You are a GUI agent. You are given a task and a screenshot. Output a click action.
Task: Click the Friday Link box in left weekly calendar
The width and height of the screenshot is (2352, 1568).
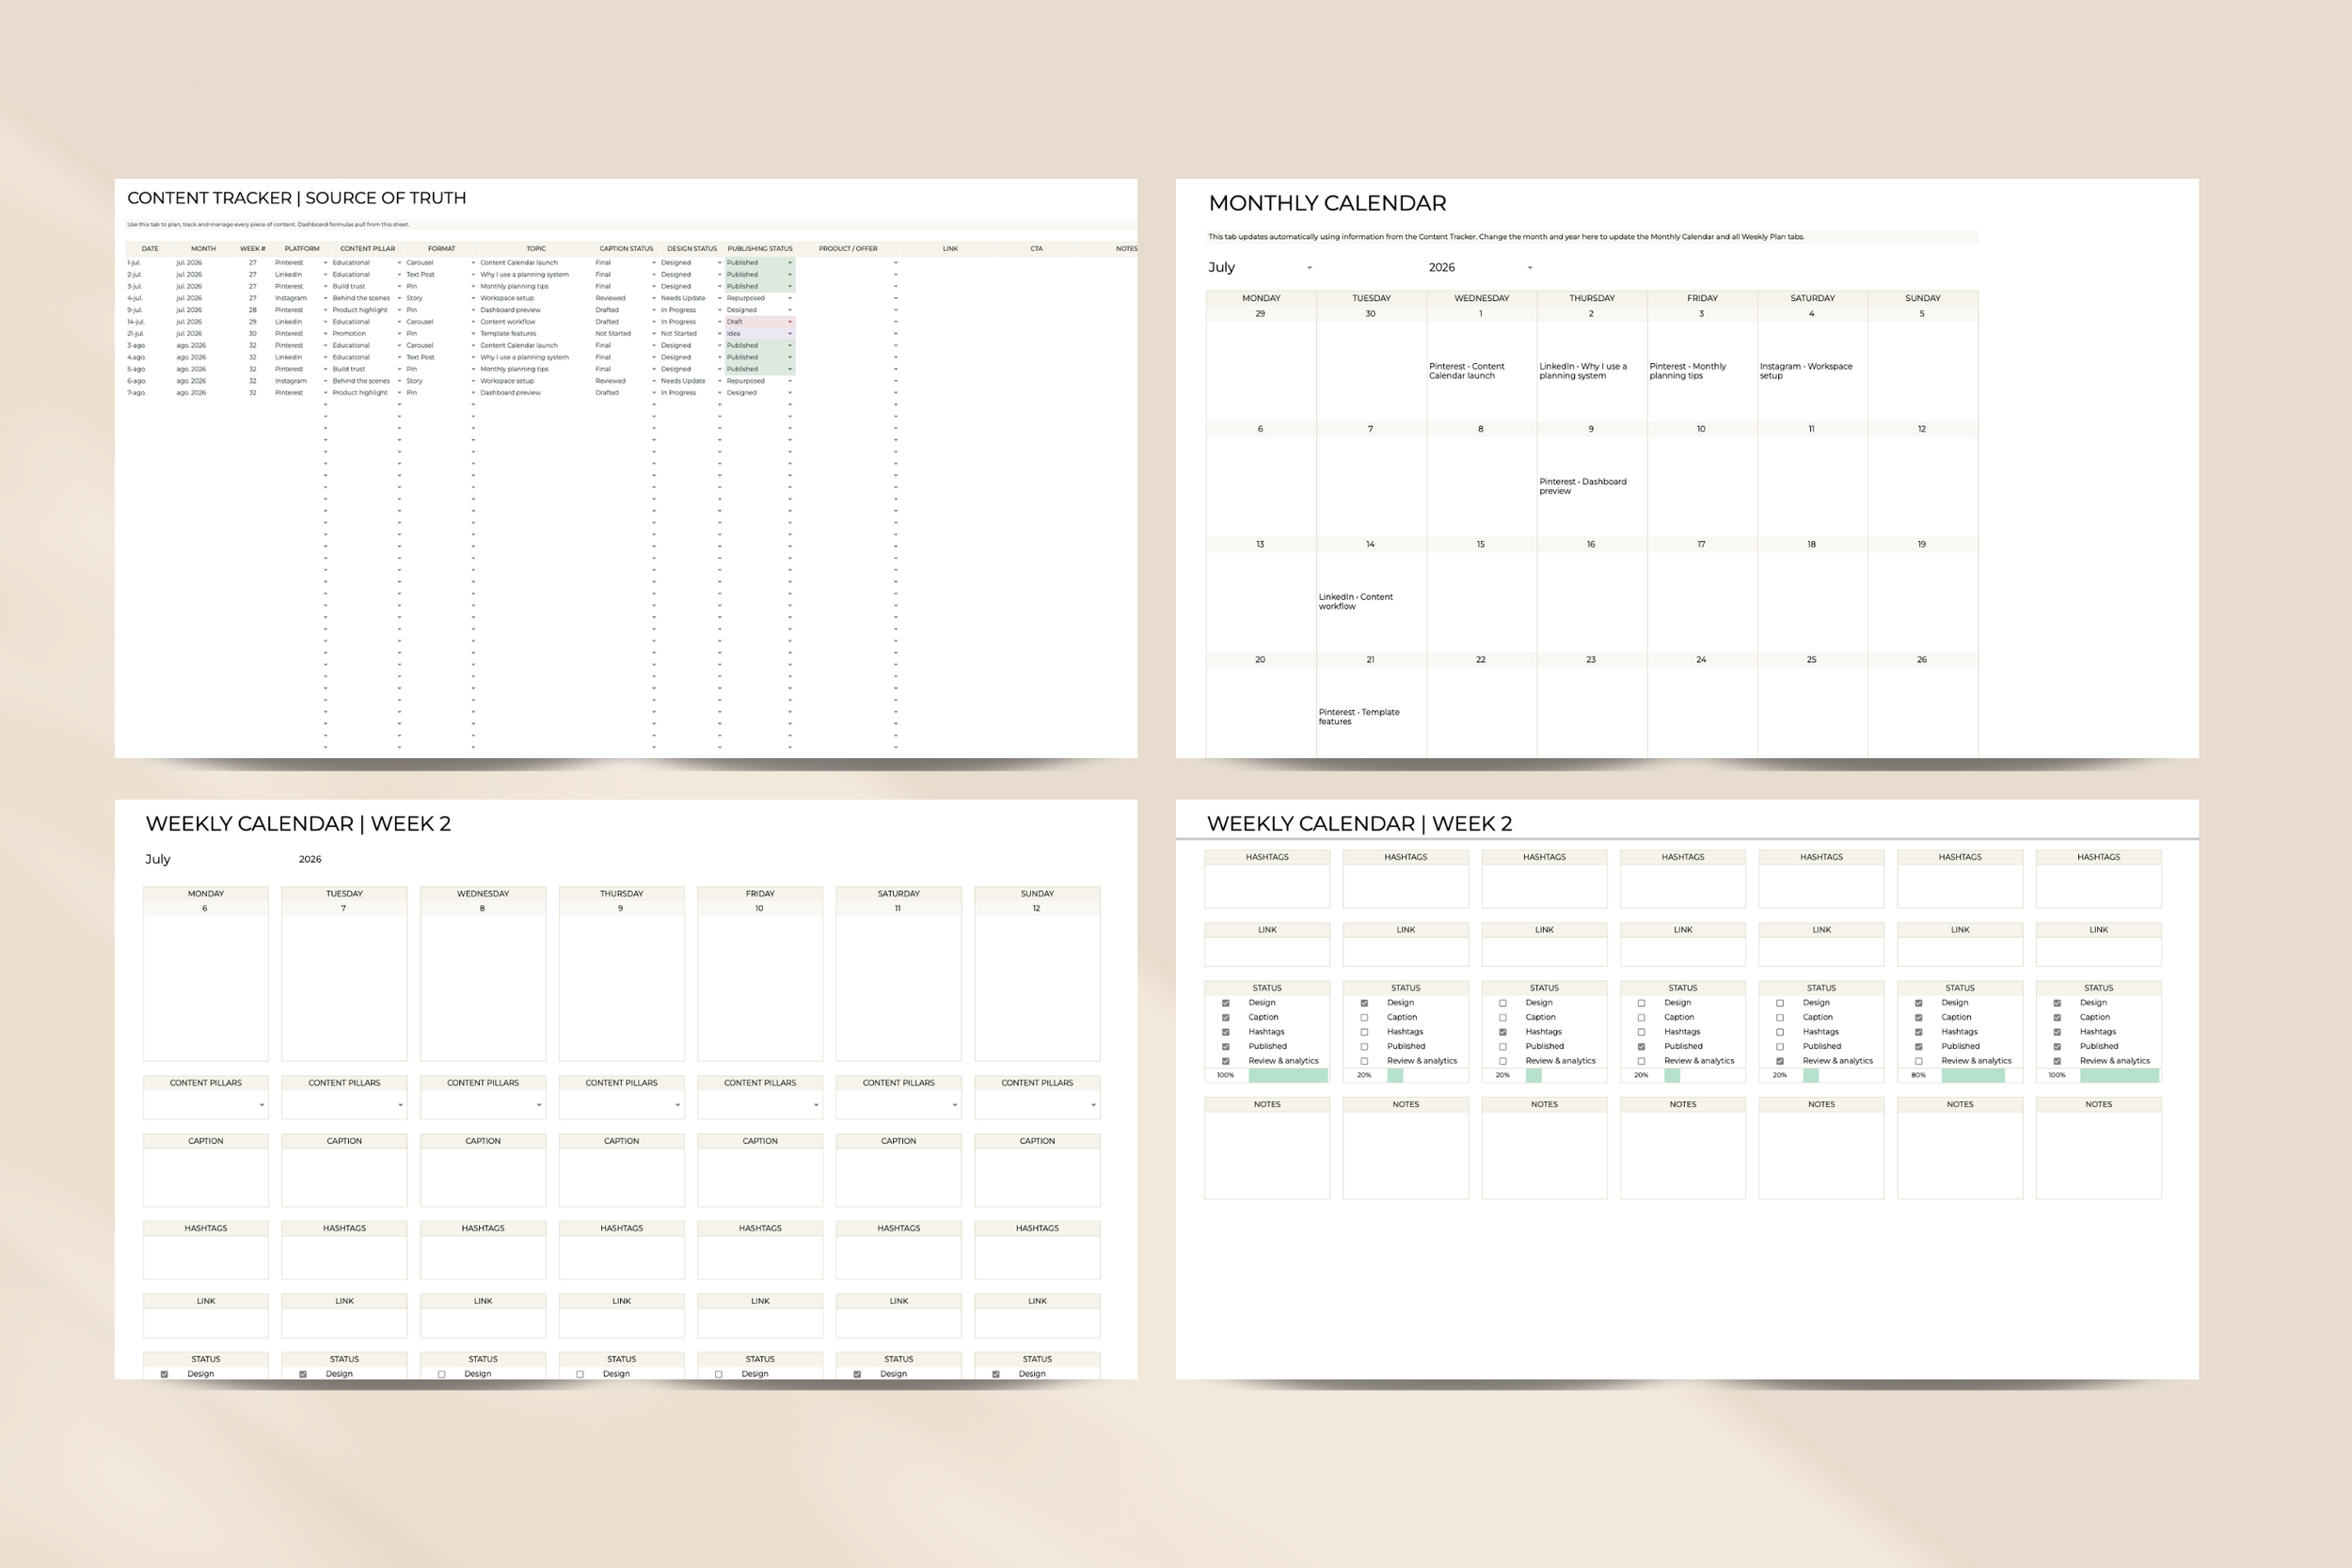(x=760, y=1322)
